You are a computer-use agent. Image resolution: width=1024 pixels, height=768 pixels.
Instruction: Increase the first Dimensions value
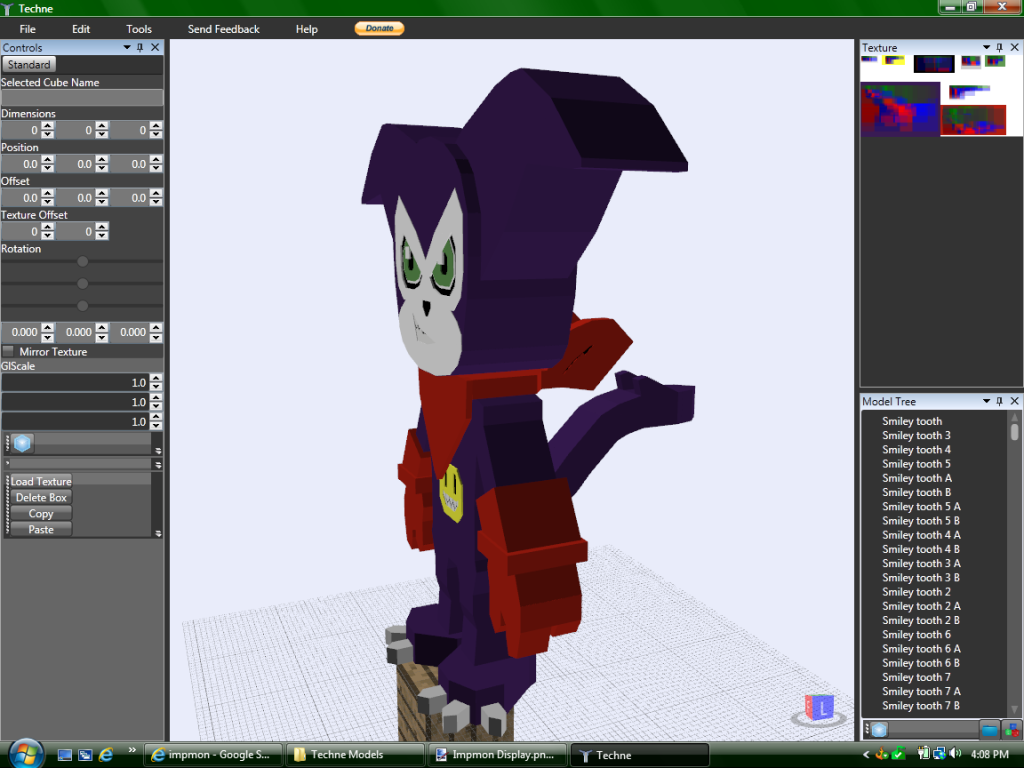(x=48, y=126)
